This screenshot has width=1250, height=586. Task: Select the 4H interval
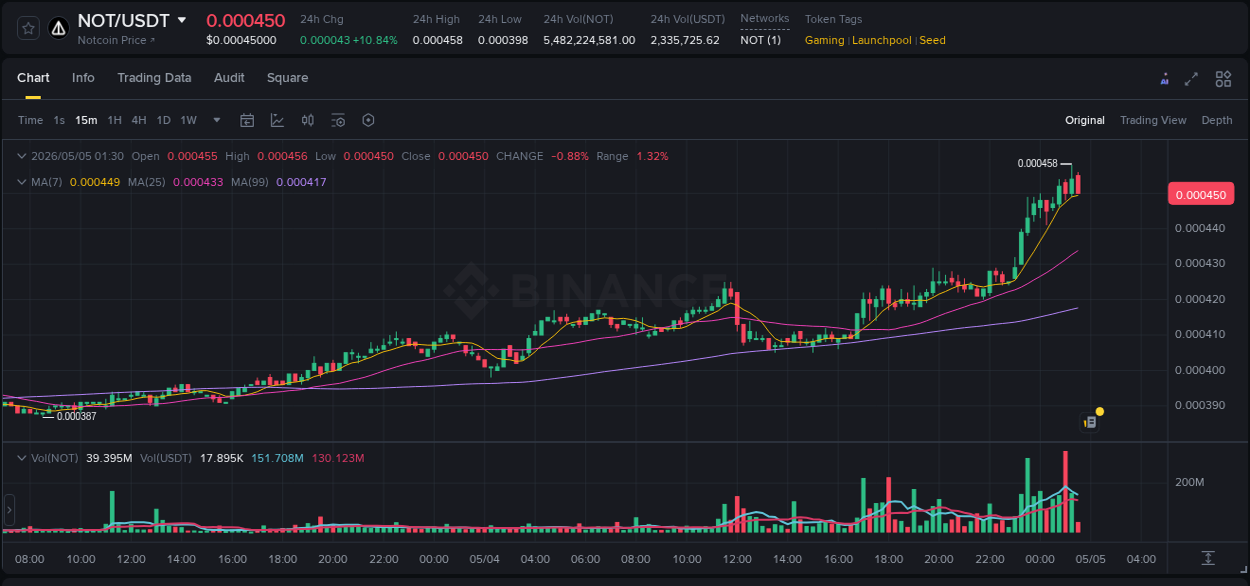click(x=139, y=120)
